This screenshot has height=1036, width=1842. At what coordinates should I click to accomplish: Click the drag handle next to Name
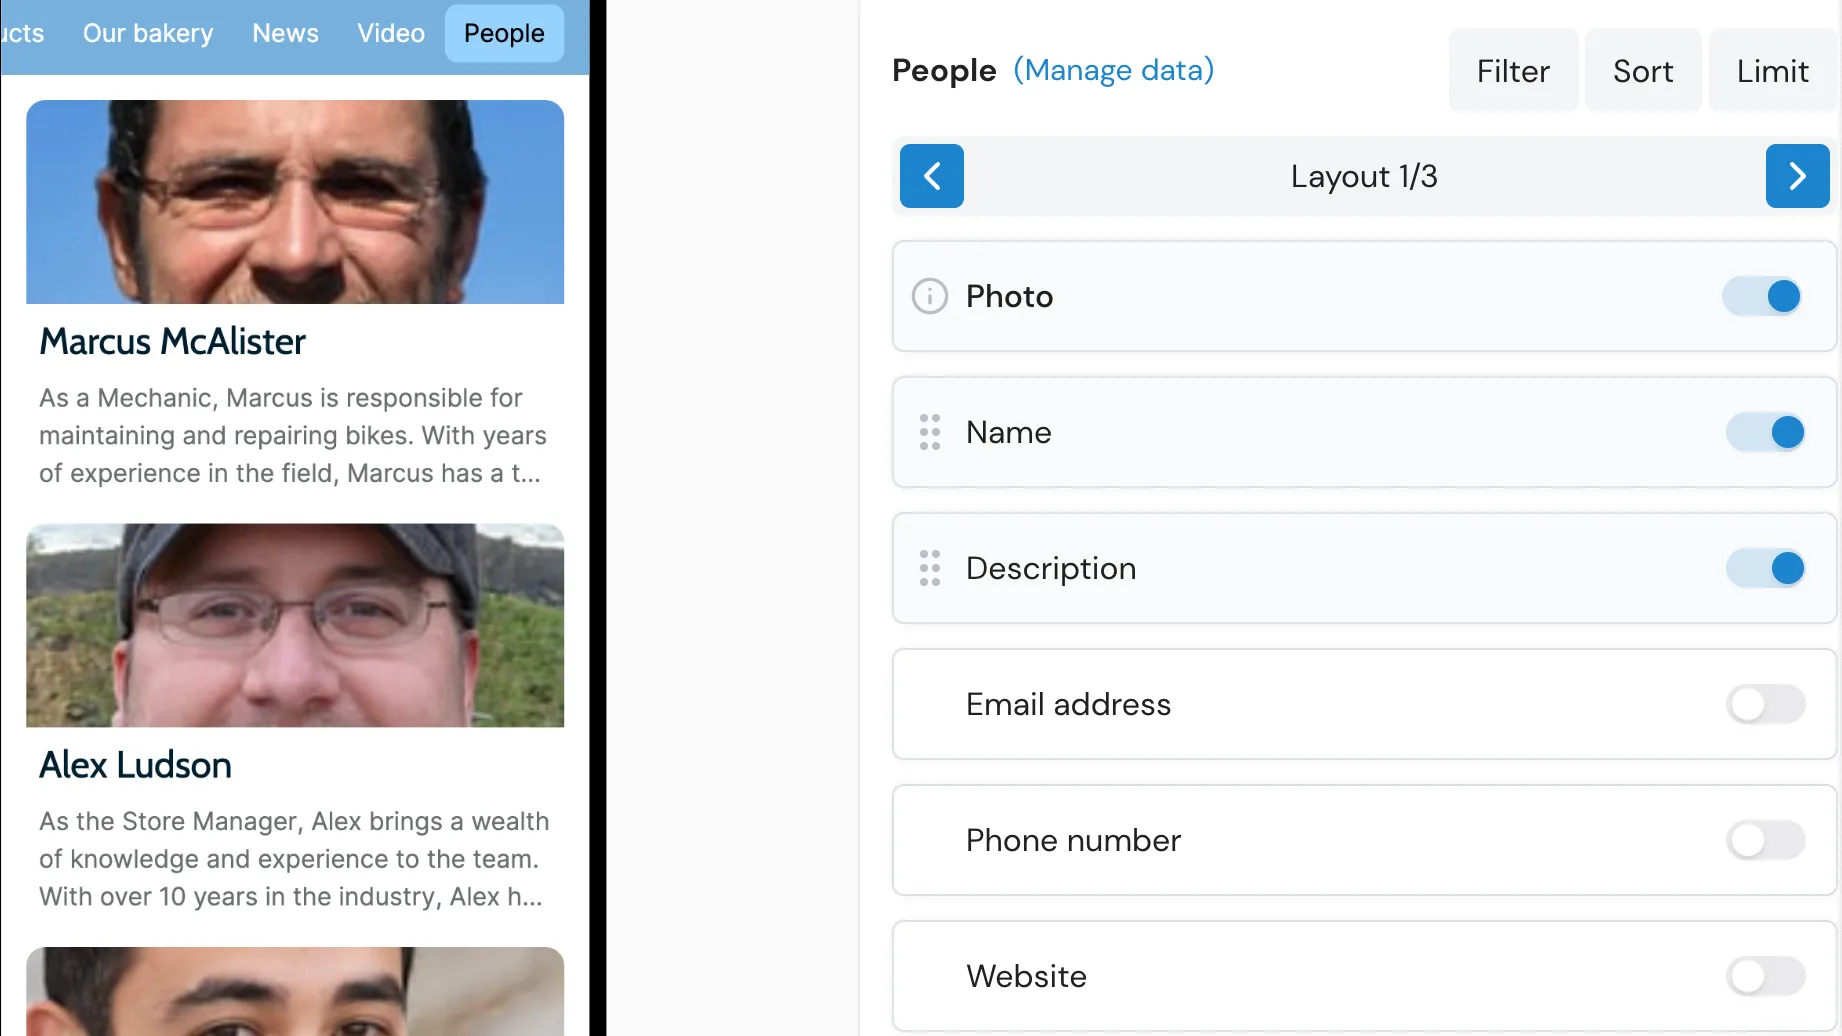click(x=929, y=432)
